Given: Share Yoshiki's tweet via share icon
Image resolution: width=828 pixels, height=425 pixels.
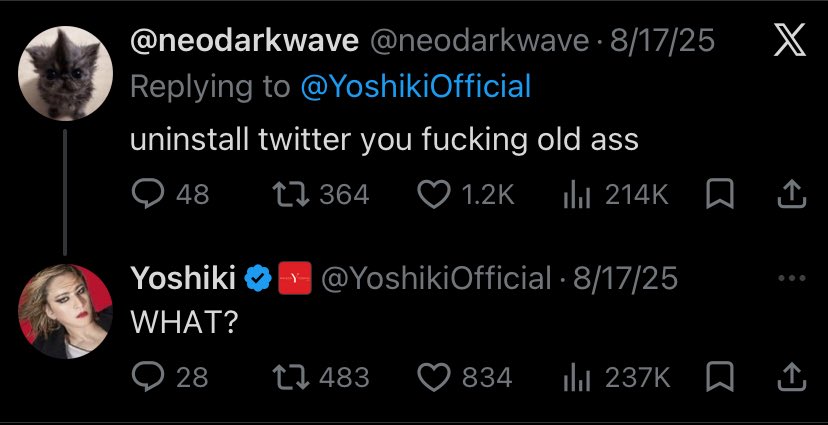Looking at the screenshot, I should pos(792,377).
